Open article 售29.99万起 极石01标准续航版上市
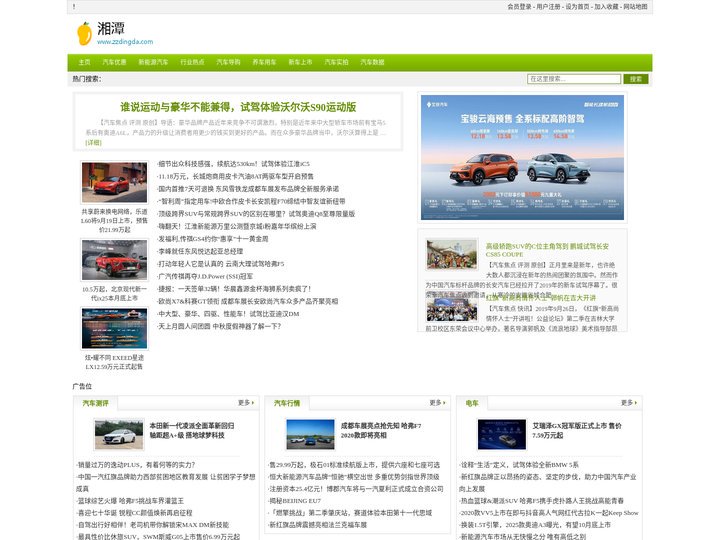Screen dimensions: 720x540 (354, 465)
